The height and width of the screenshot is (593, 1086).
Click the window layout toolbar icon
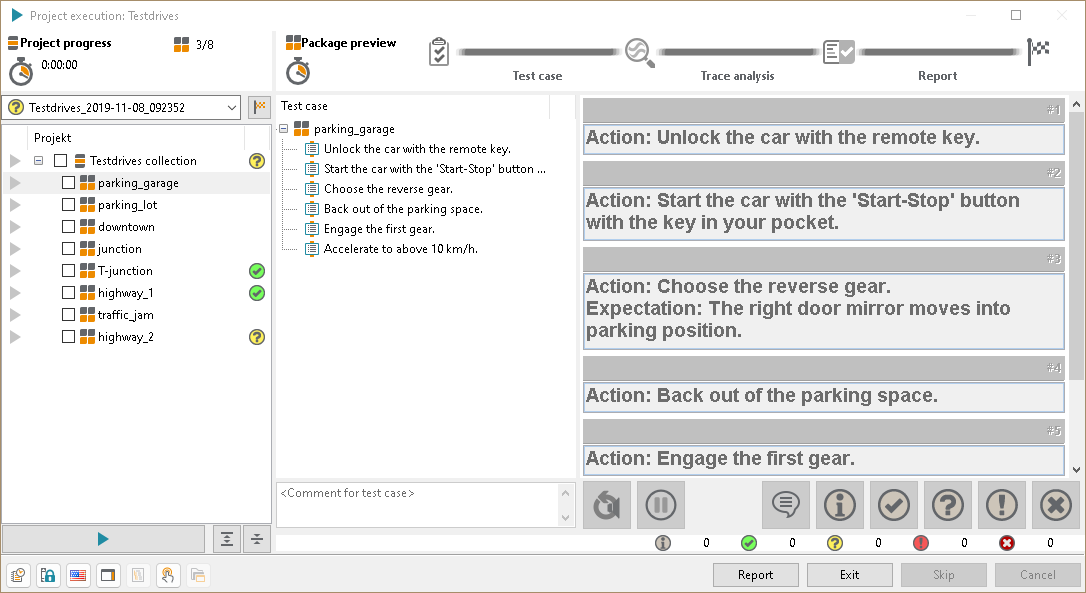(108, 575)
